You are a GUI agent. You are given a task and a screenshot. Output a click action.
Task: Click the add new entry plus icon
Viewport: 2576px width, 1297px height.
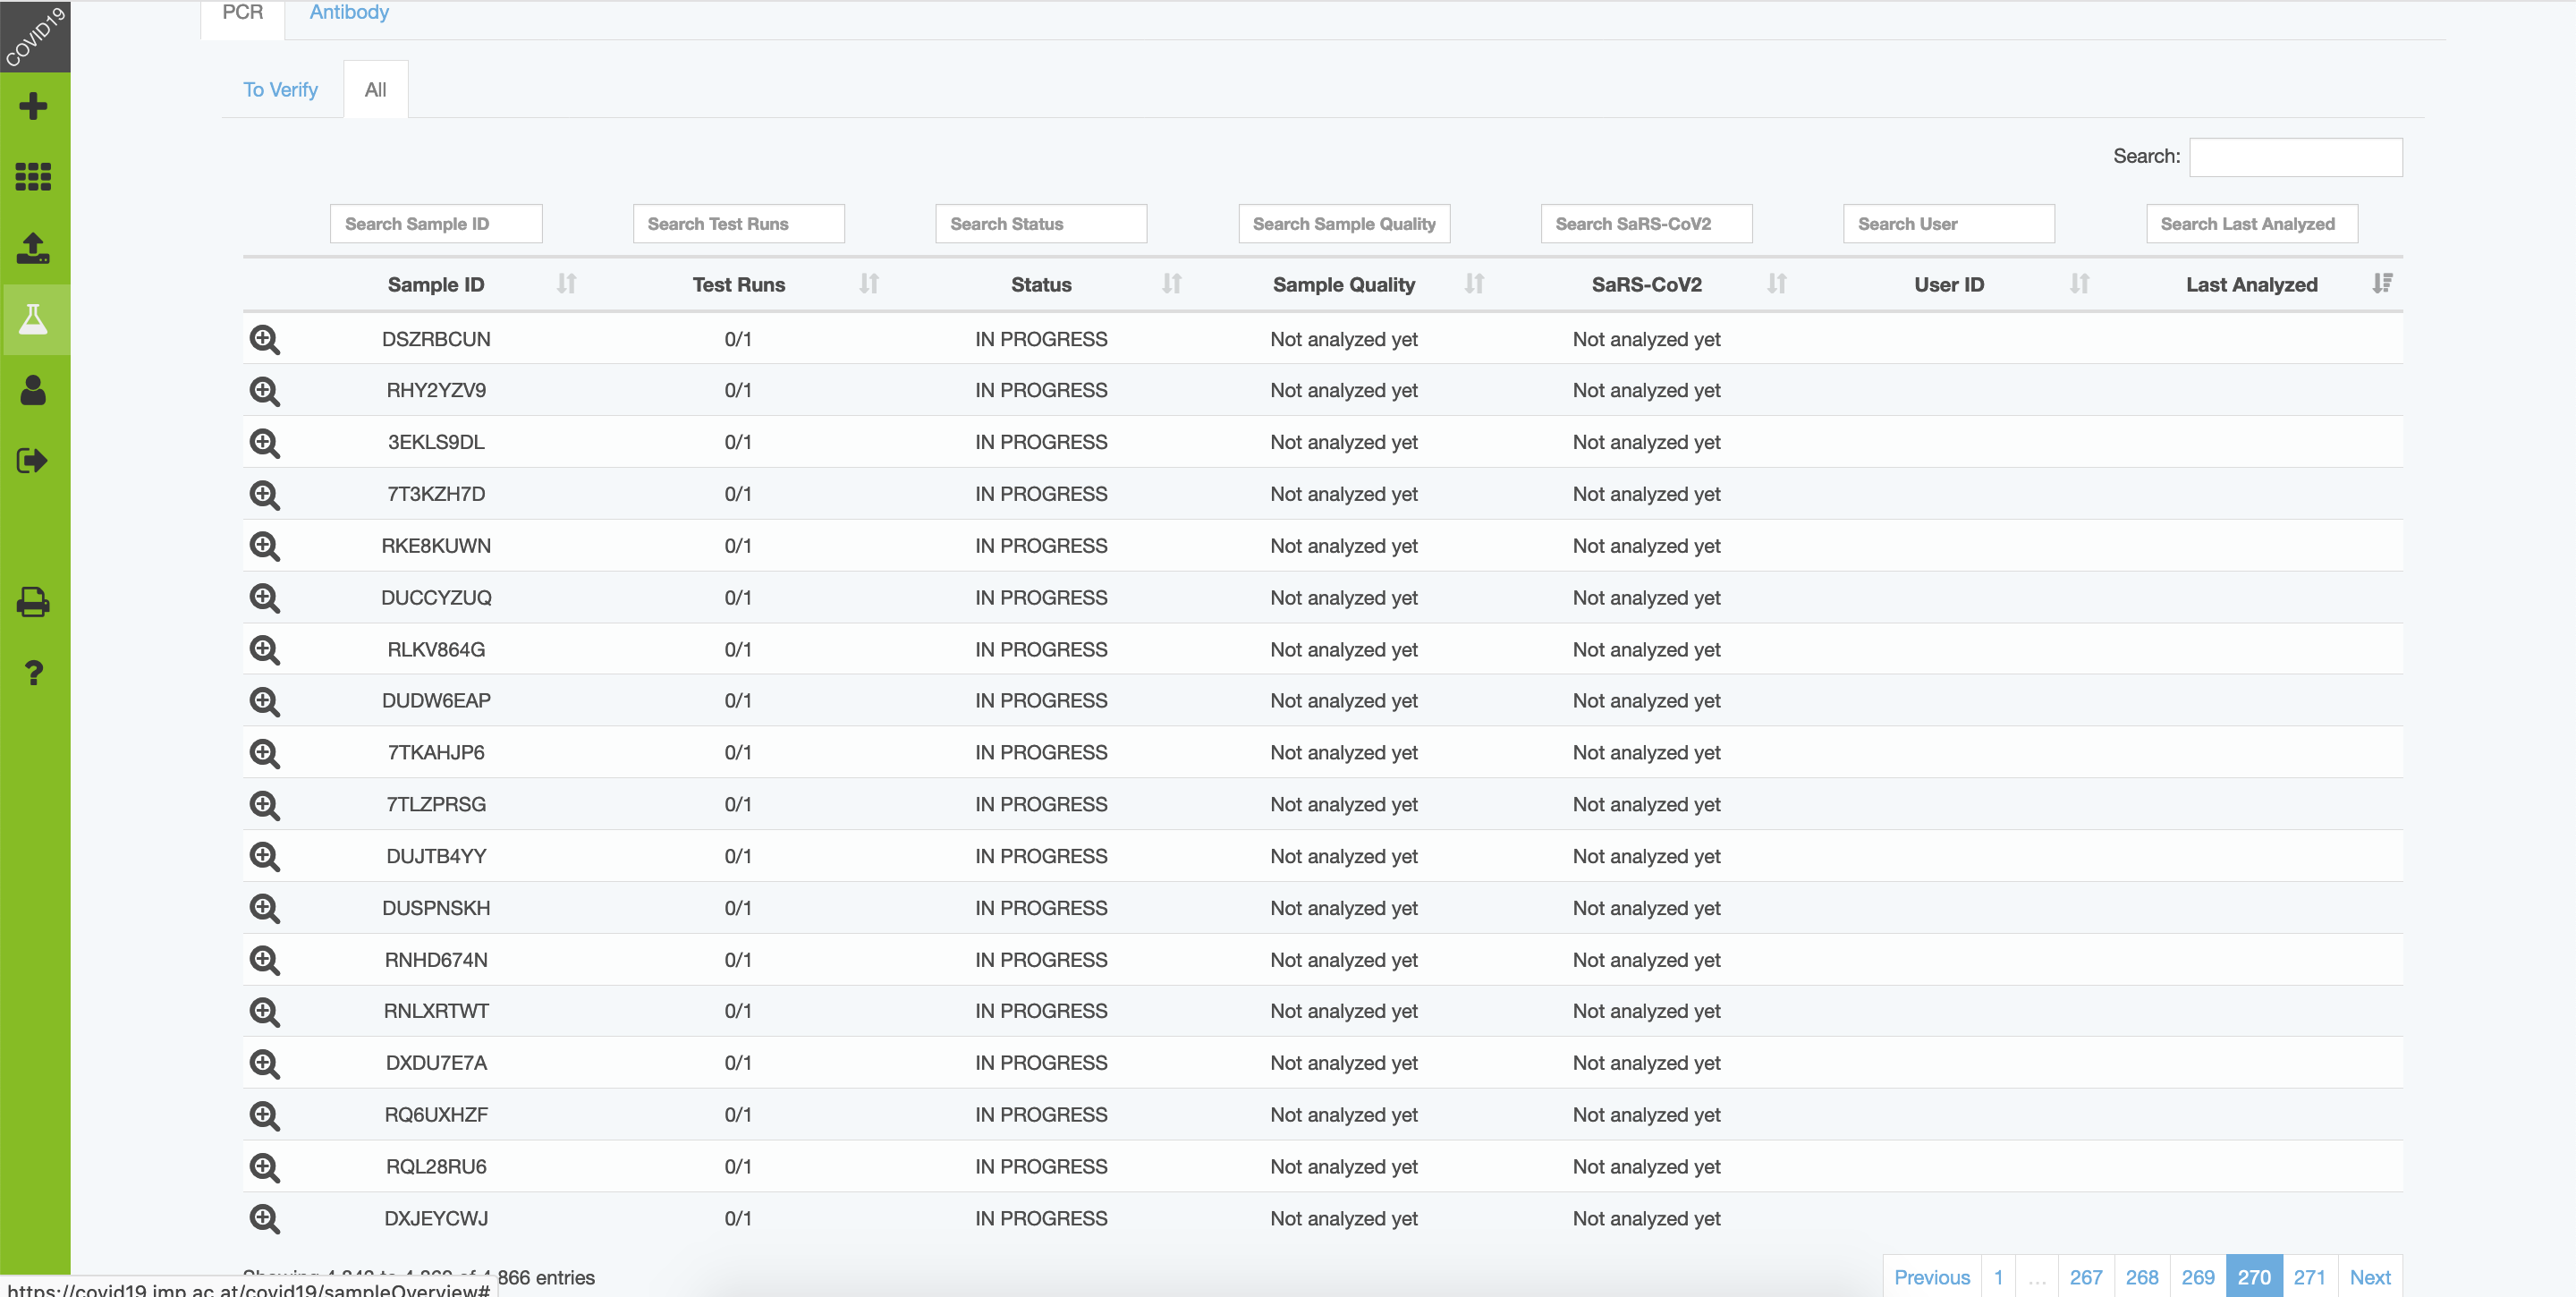[x=34, y=105]
